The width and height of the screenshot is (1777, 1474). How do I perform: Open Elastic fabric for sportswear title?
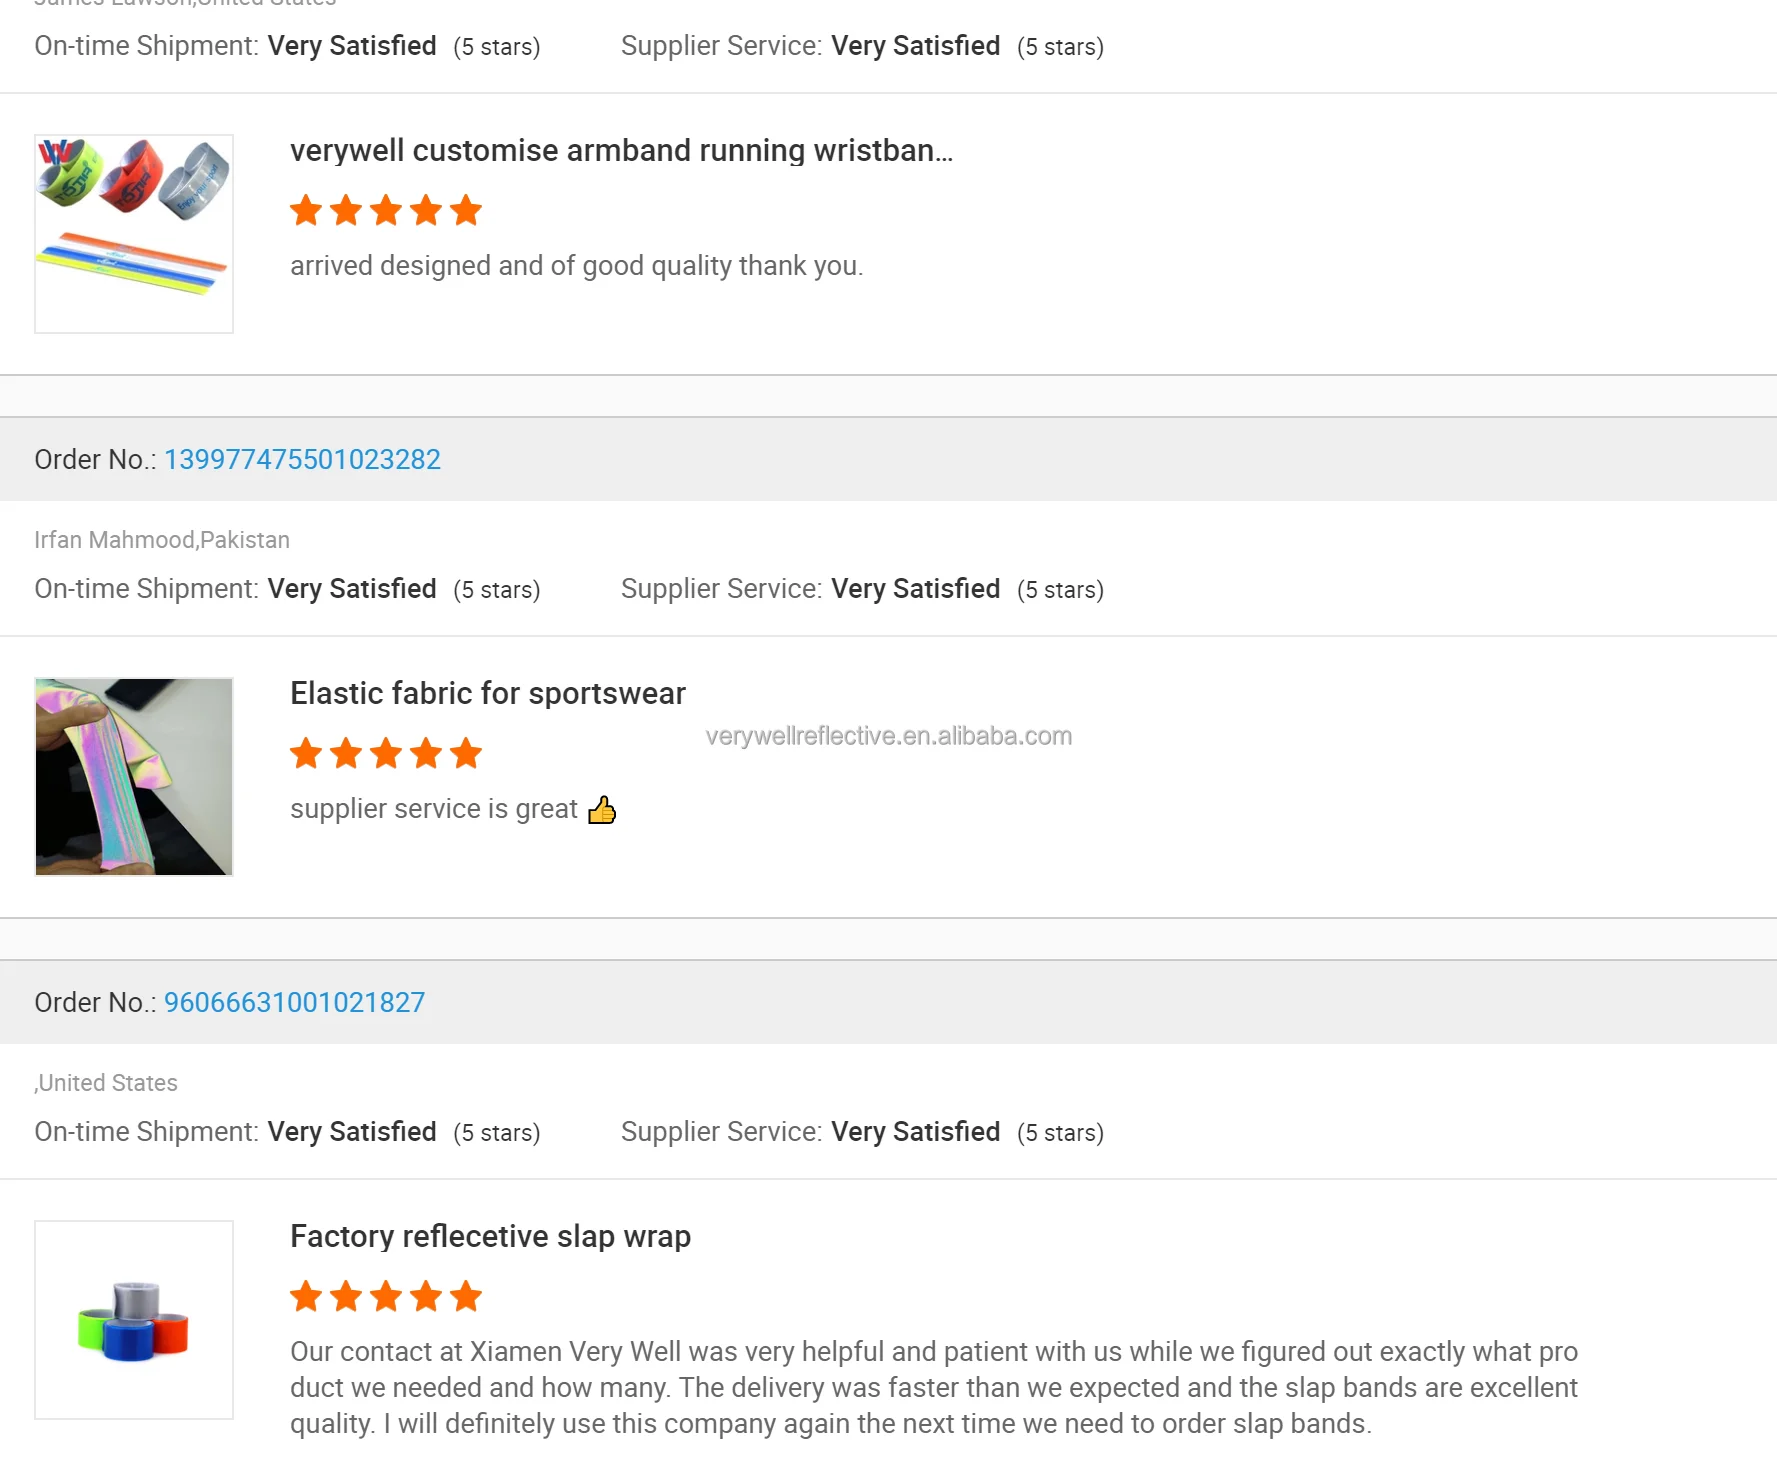tap(487, 693)
